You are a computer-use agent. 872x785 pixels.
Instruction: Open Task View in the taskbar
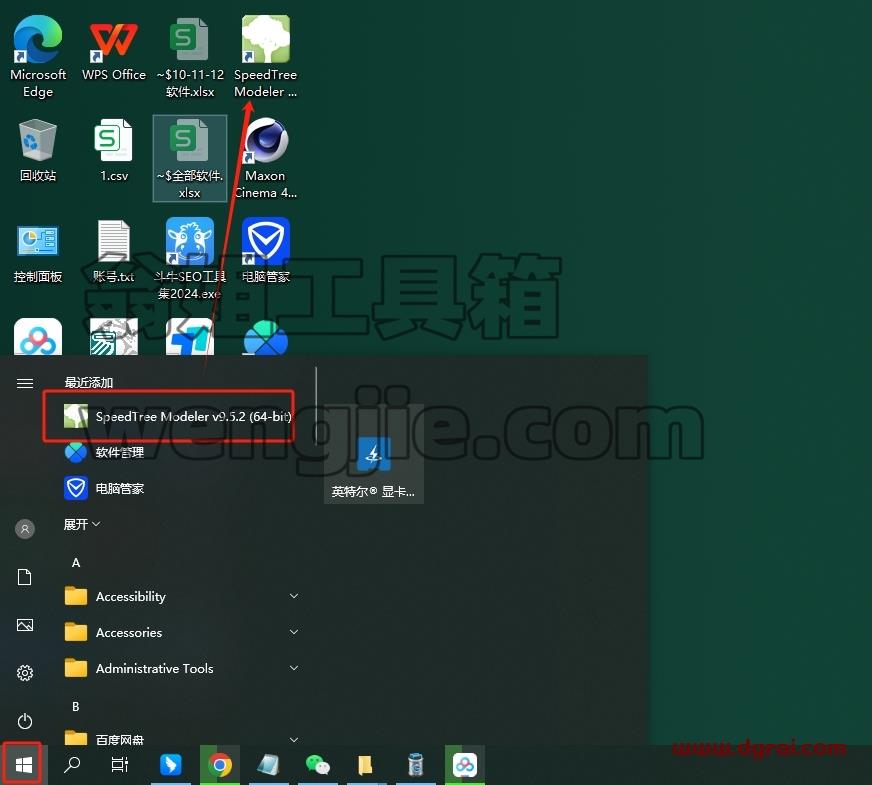[120, 765]
